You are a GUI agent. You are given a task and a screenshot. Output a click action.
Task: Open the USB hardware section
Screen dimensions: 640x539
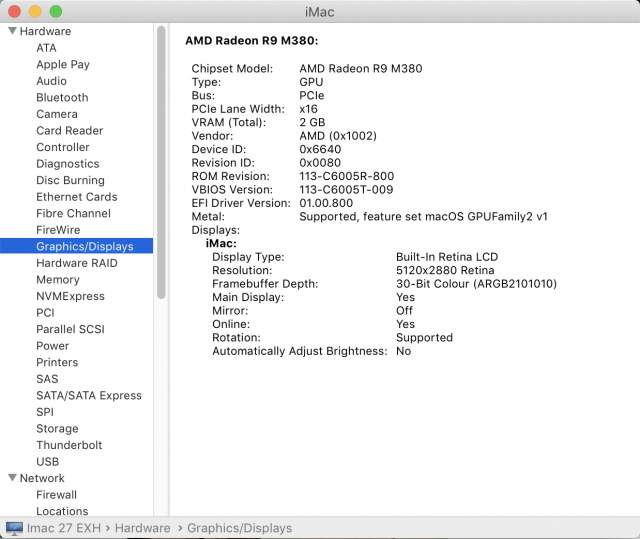47,462
